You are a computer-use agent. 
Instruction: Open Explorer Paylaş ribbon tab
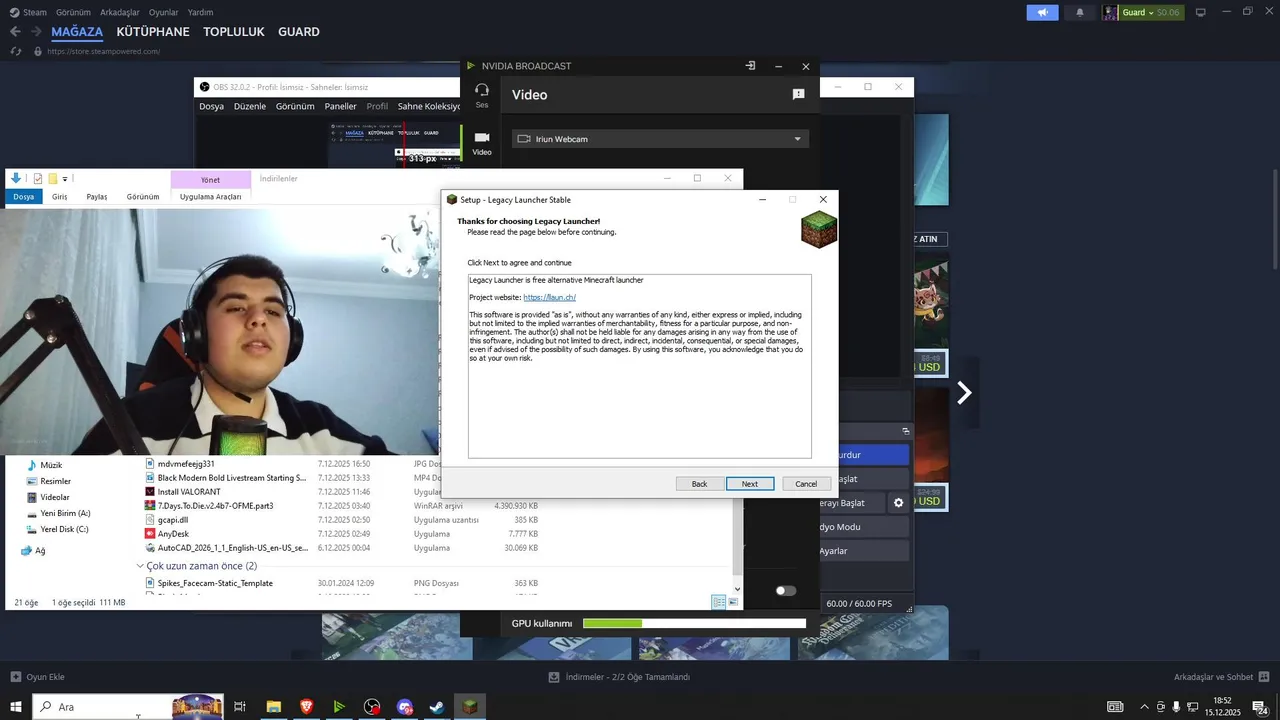97,197
